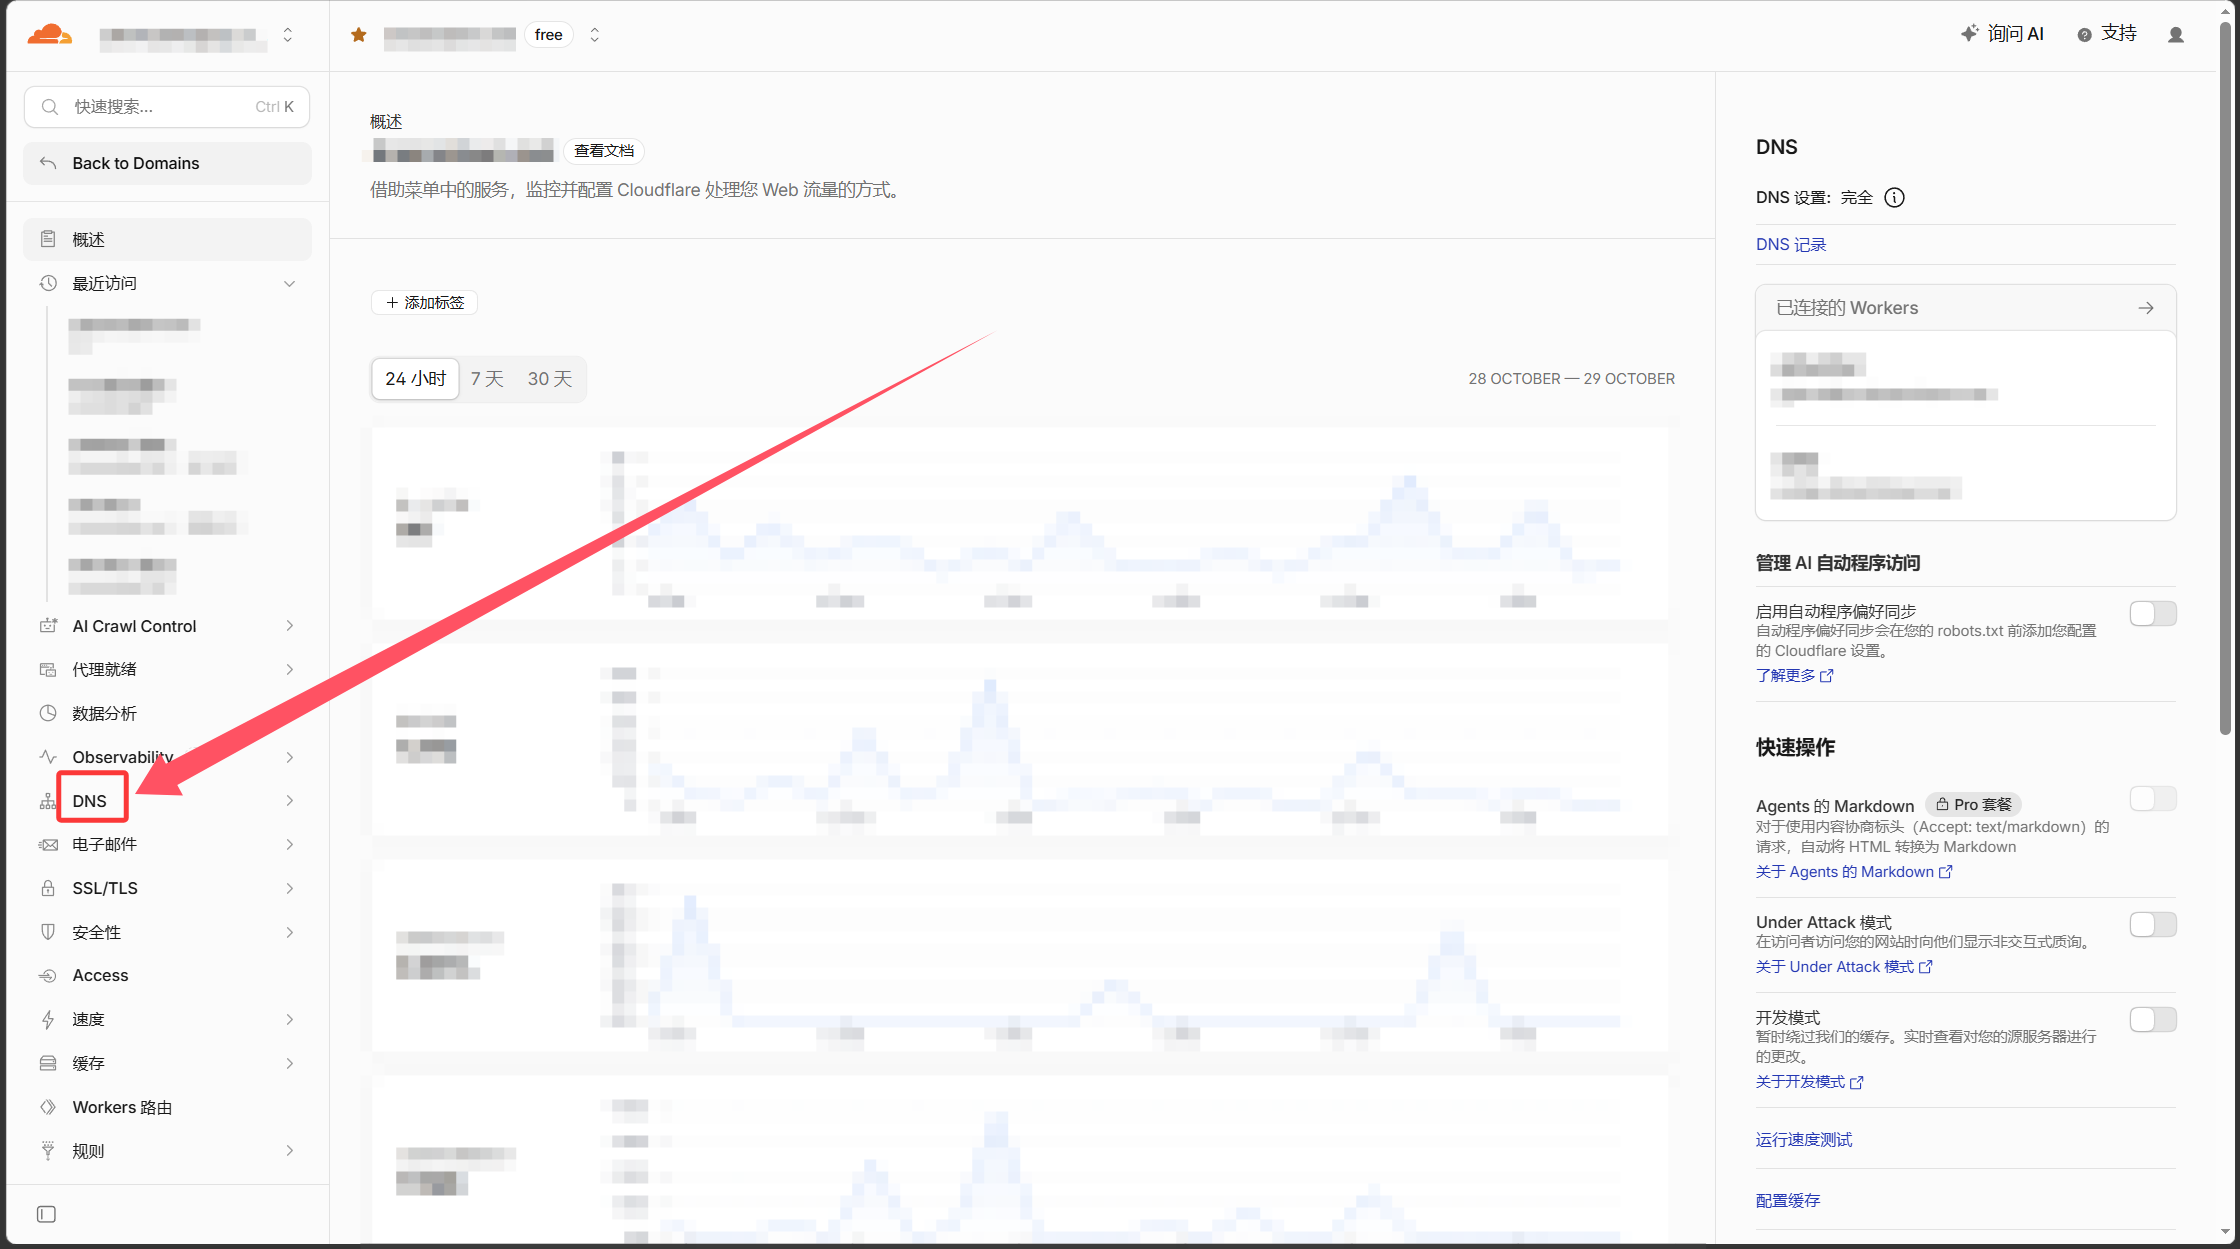Collapse the 最近访问 section
Viewport: 2240px width, 1249px height.
(289, 283)
